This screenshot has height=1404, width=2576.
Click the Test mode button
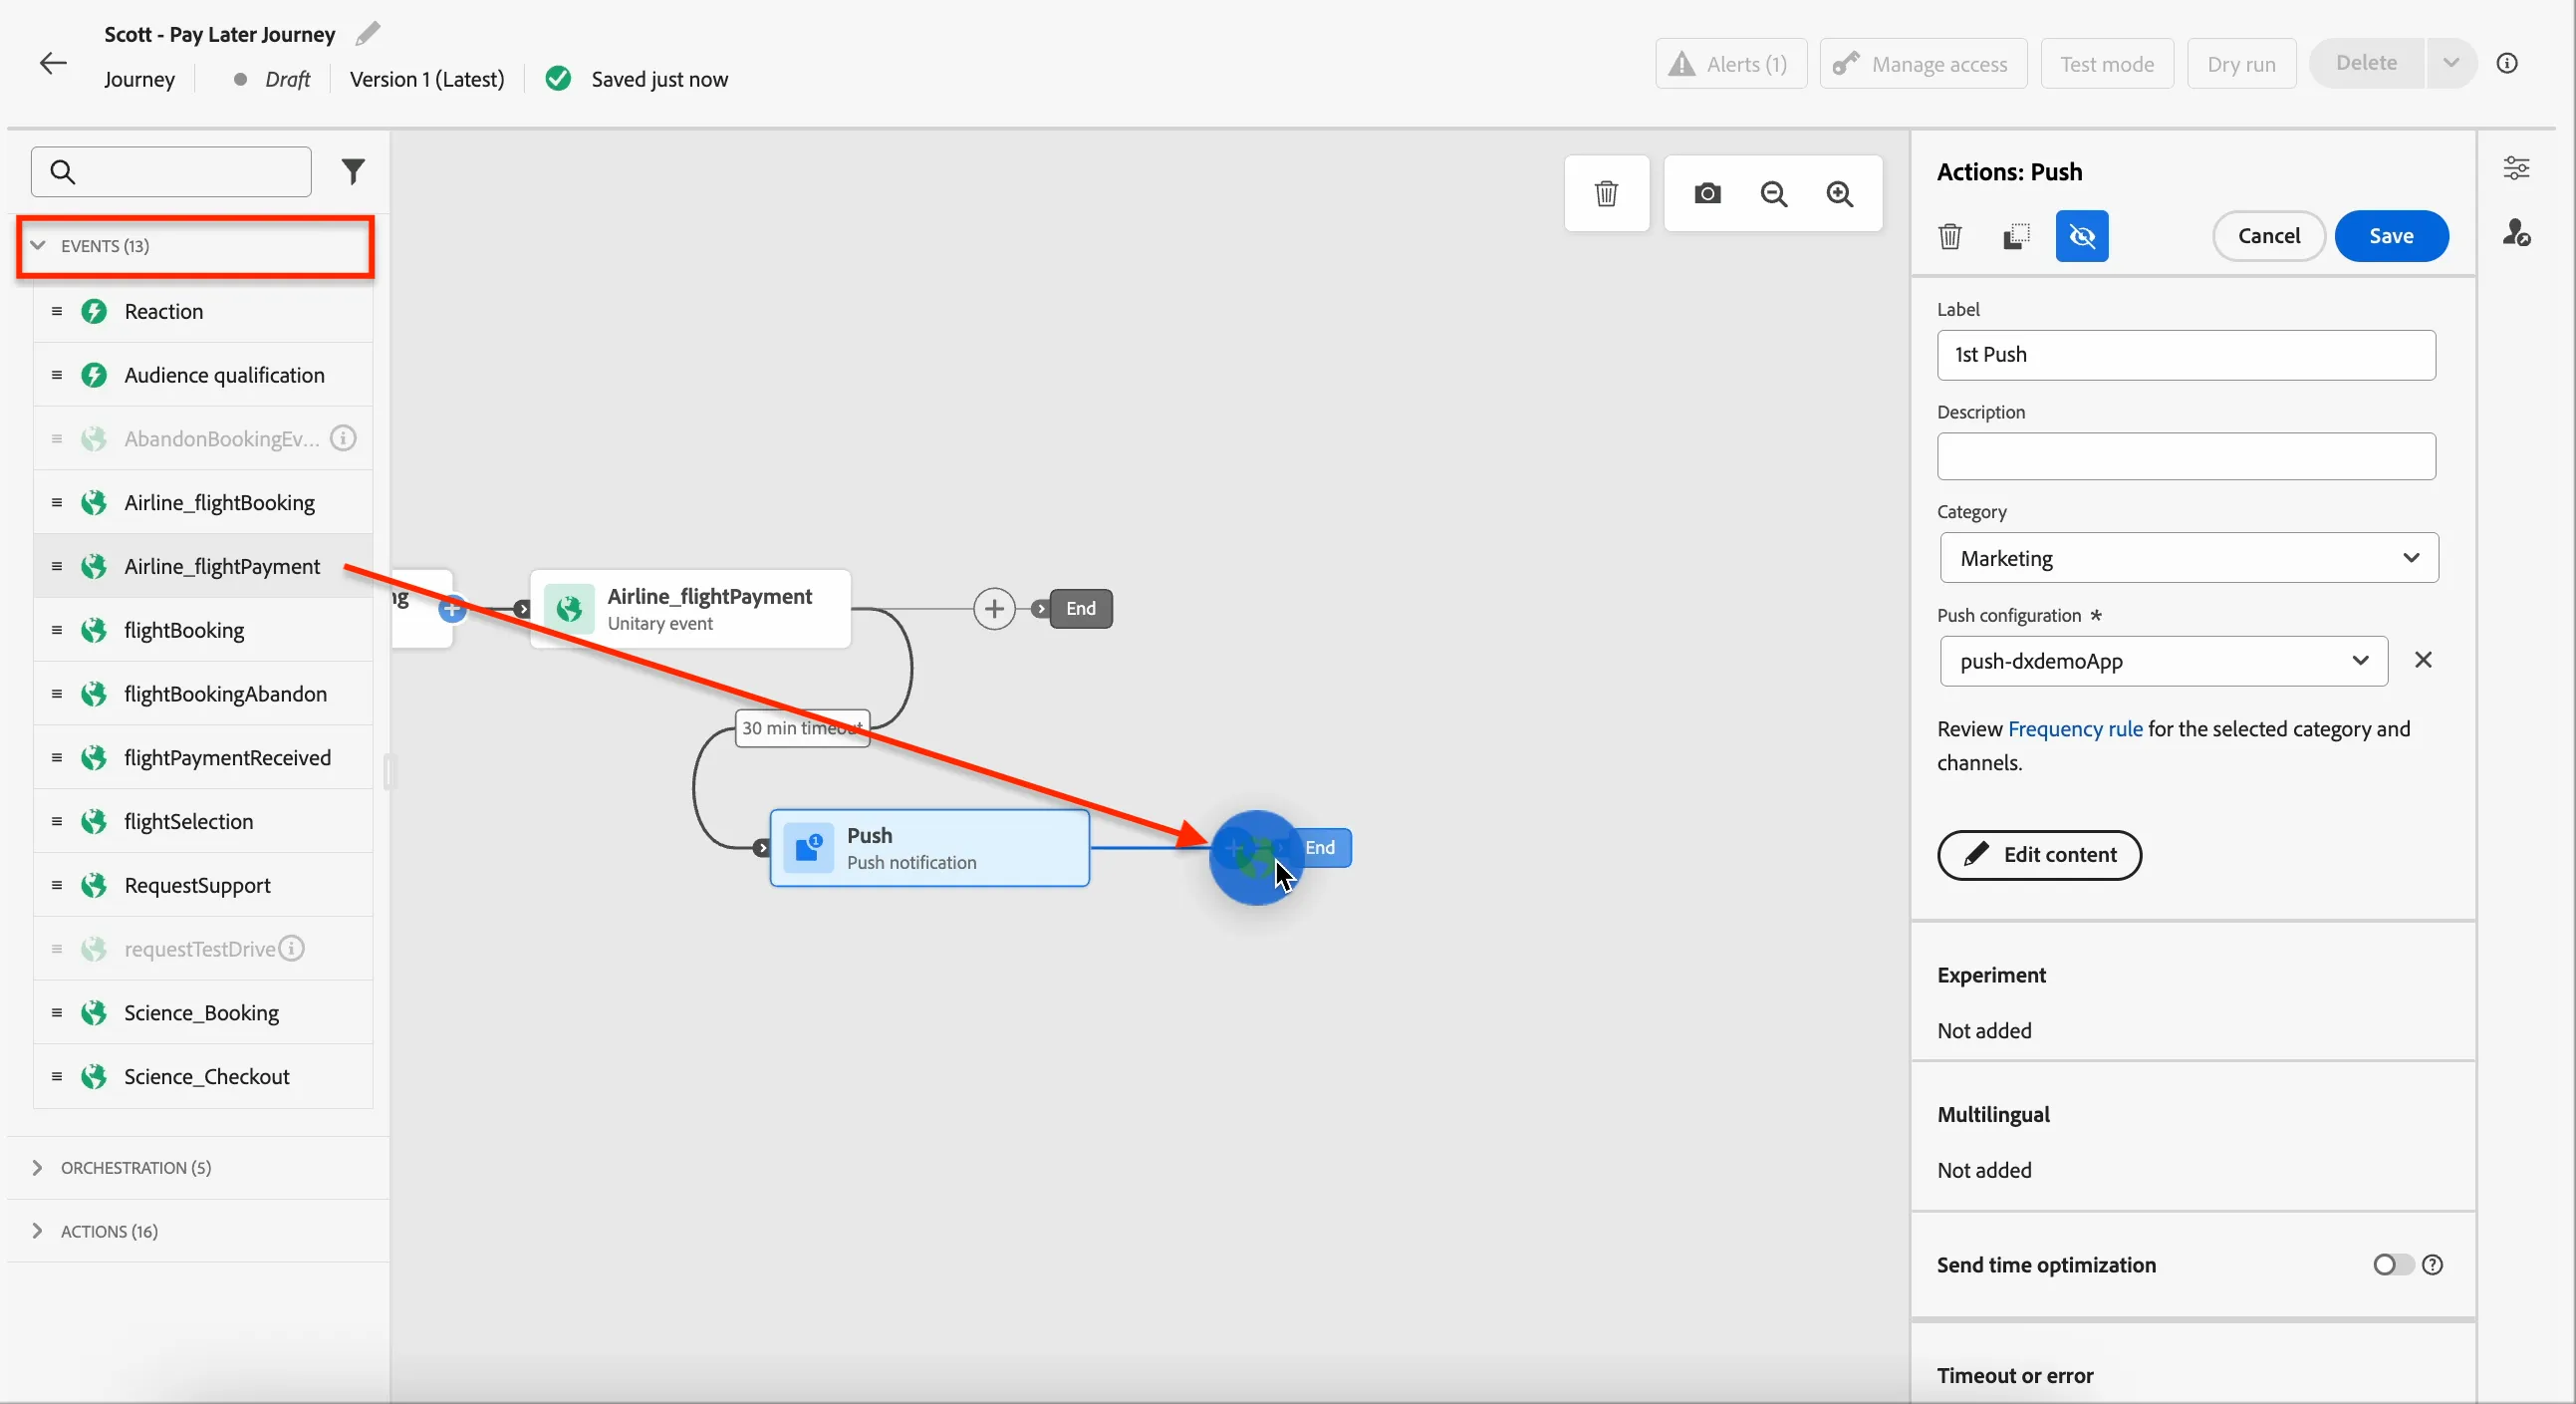[2107, 64]
